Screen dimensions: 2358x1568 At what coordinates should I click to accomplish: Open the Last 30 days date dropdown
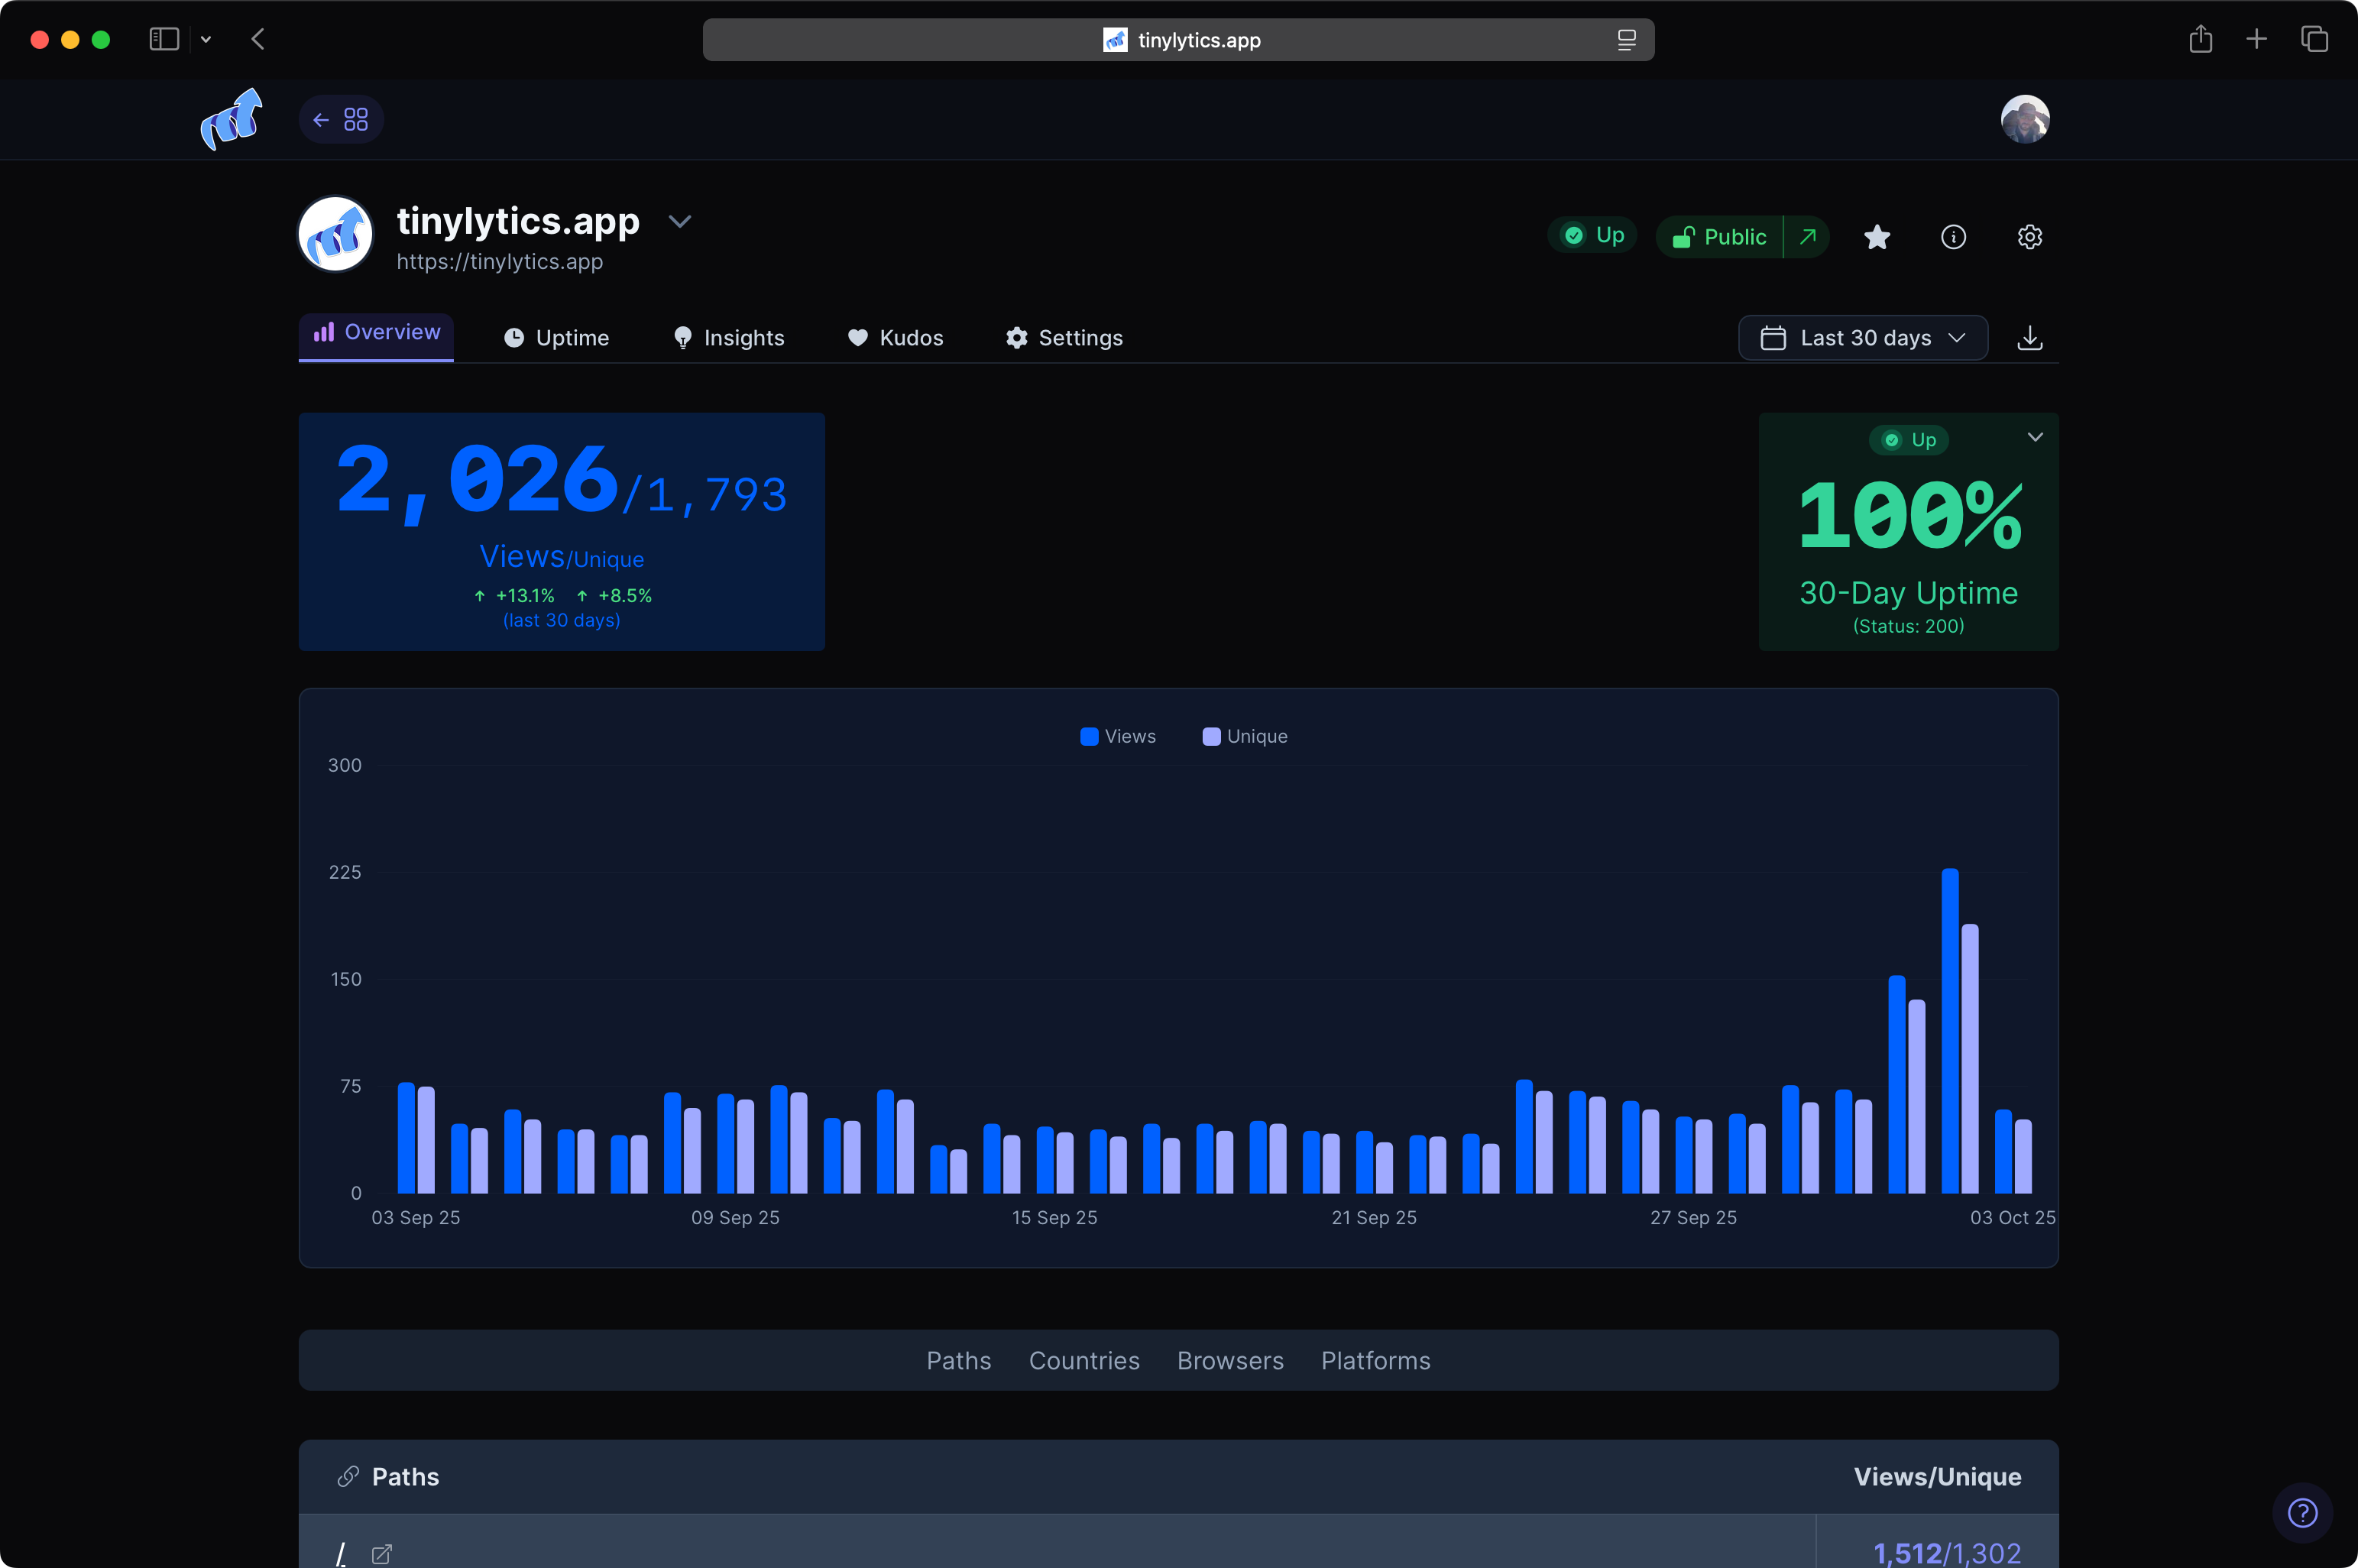click(x=1863, y=338)
